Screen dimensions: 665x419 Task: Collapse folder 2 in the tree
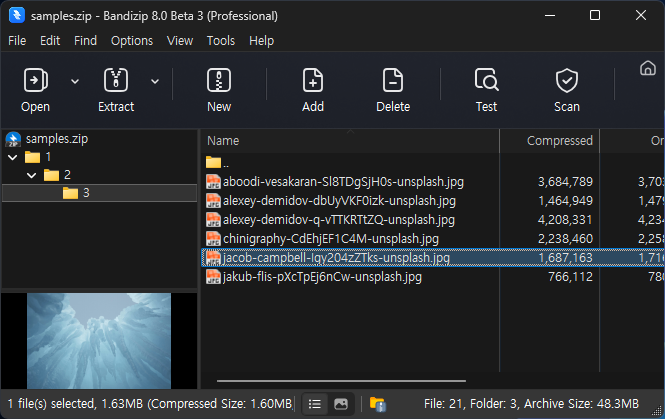(x=32, y=175)
